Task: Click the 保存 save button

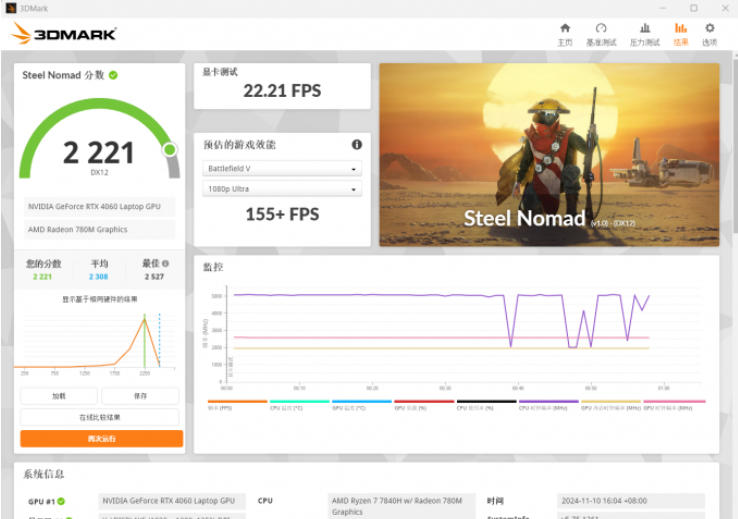Action: pos(140,396)
